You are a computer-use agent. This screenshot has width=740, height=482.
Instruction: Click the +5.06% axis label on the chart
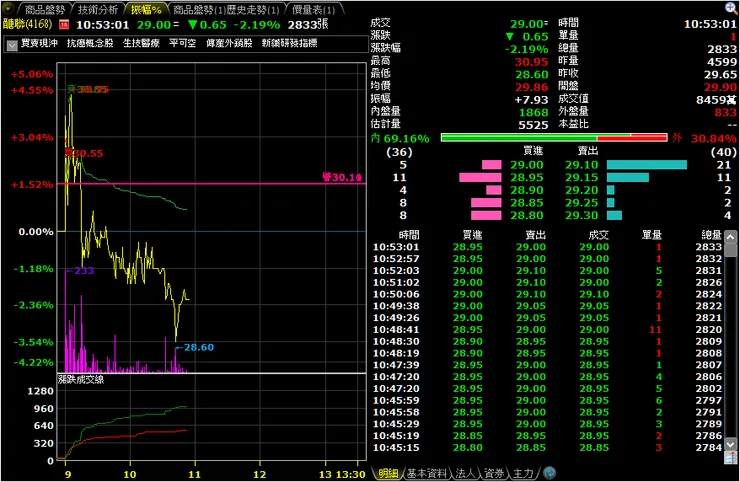(32, 75)
